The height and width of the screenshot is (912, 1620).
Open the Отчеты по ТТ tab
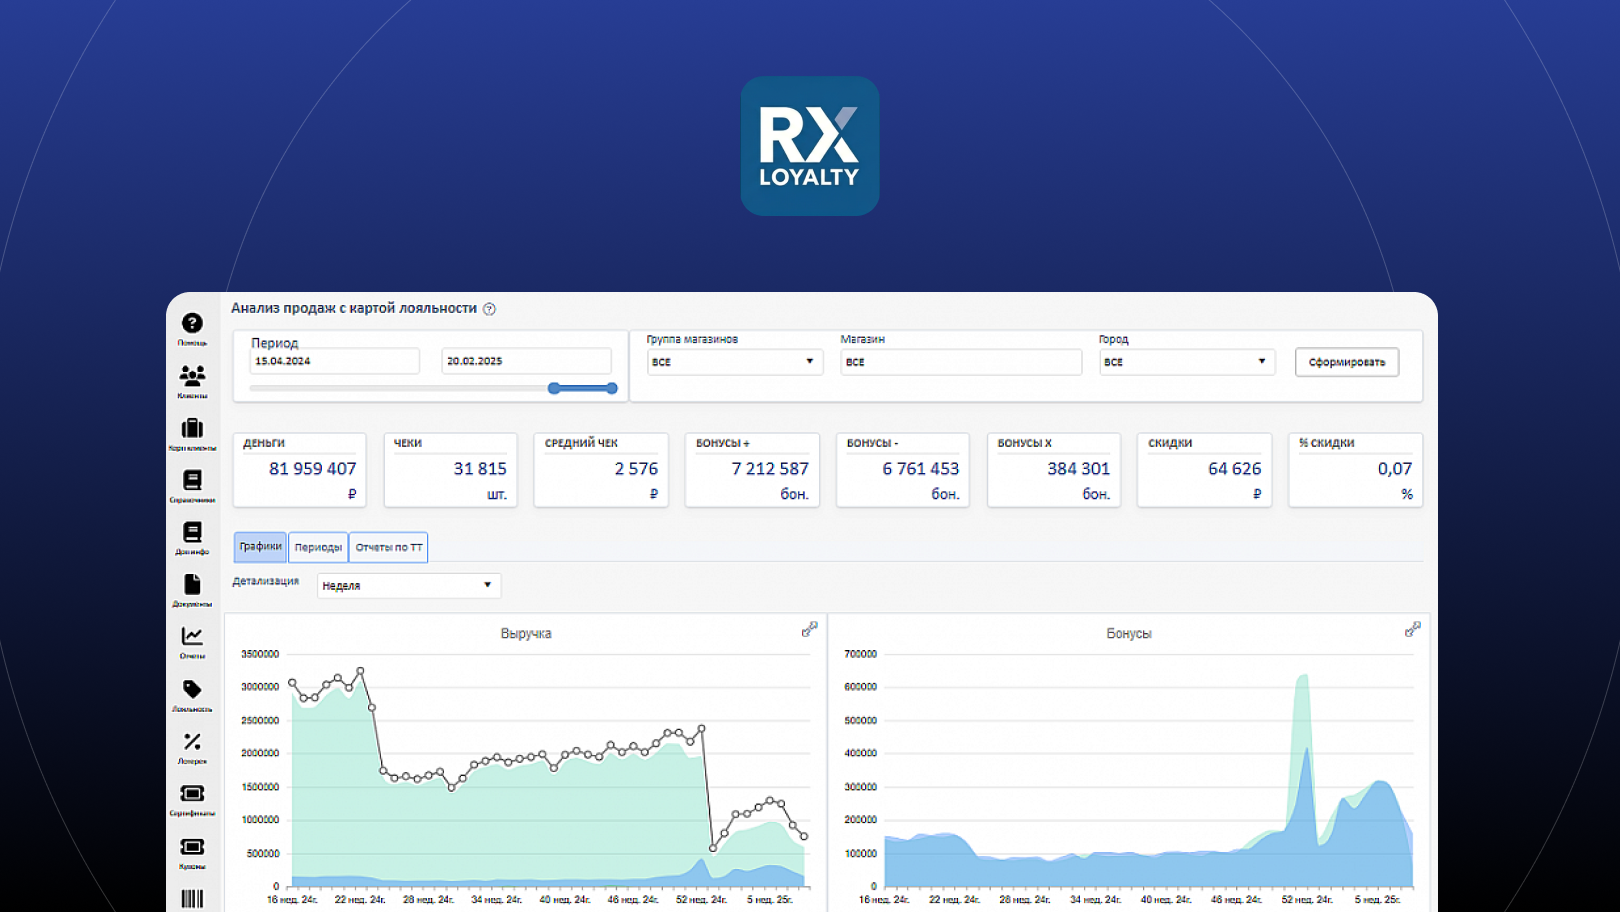(x=388, y=547)
